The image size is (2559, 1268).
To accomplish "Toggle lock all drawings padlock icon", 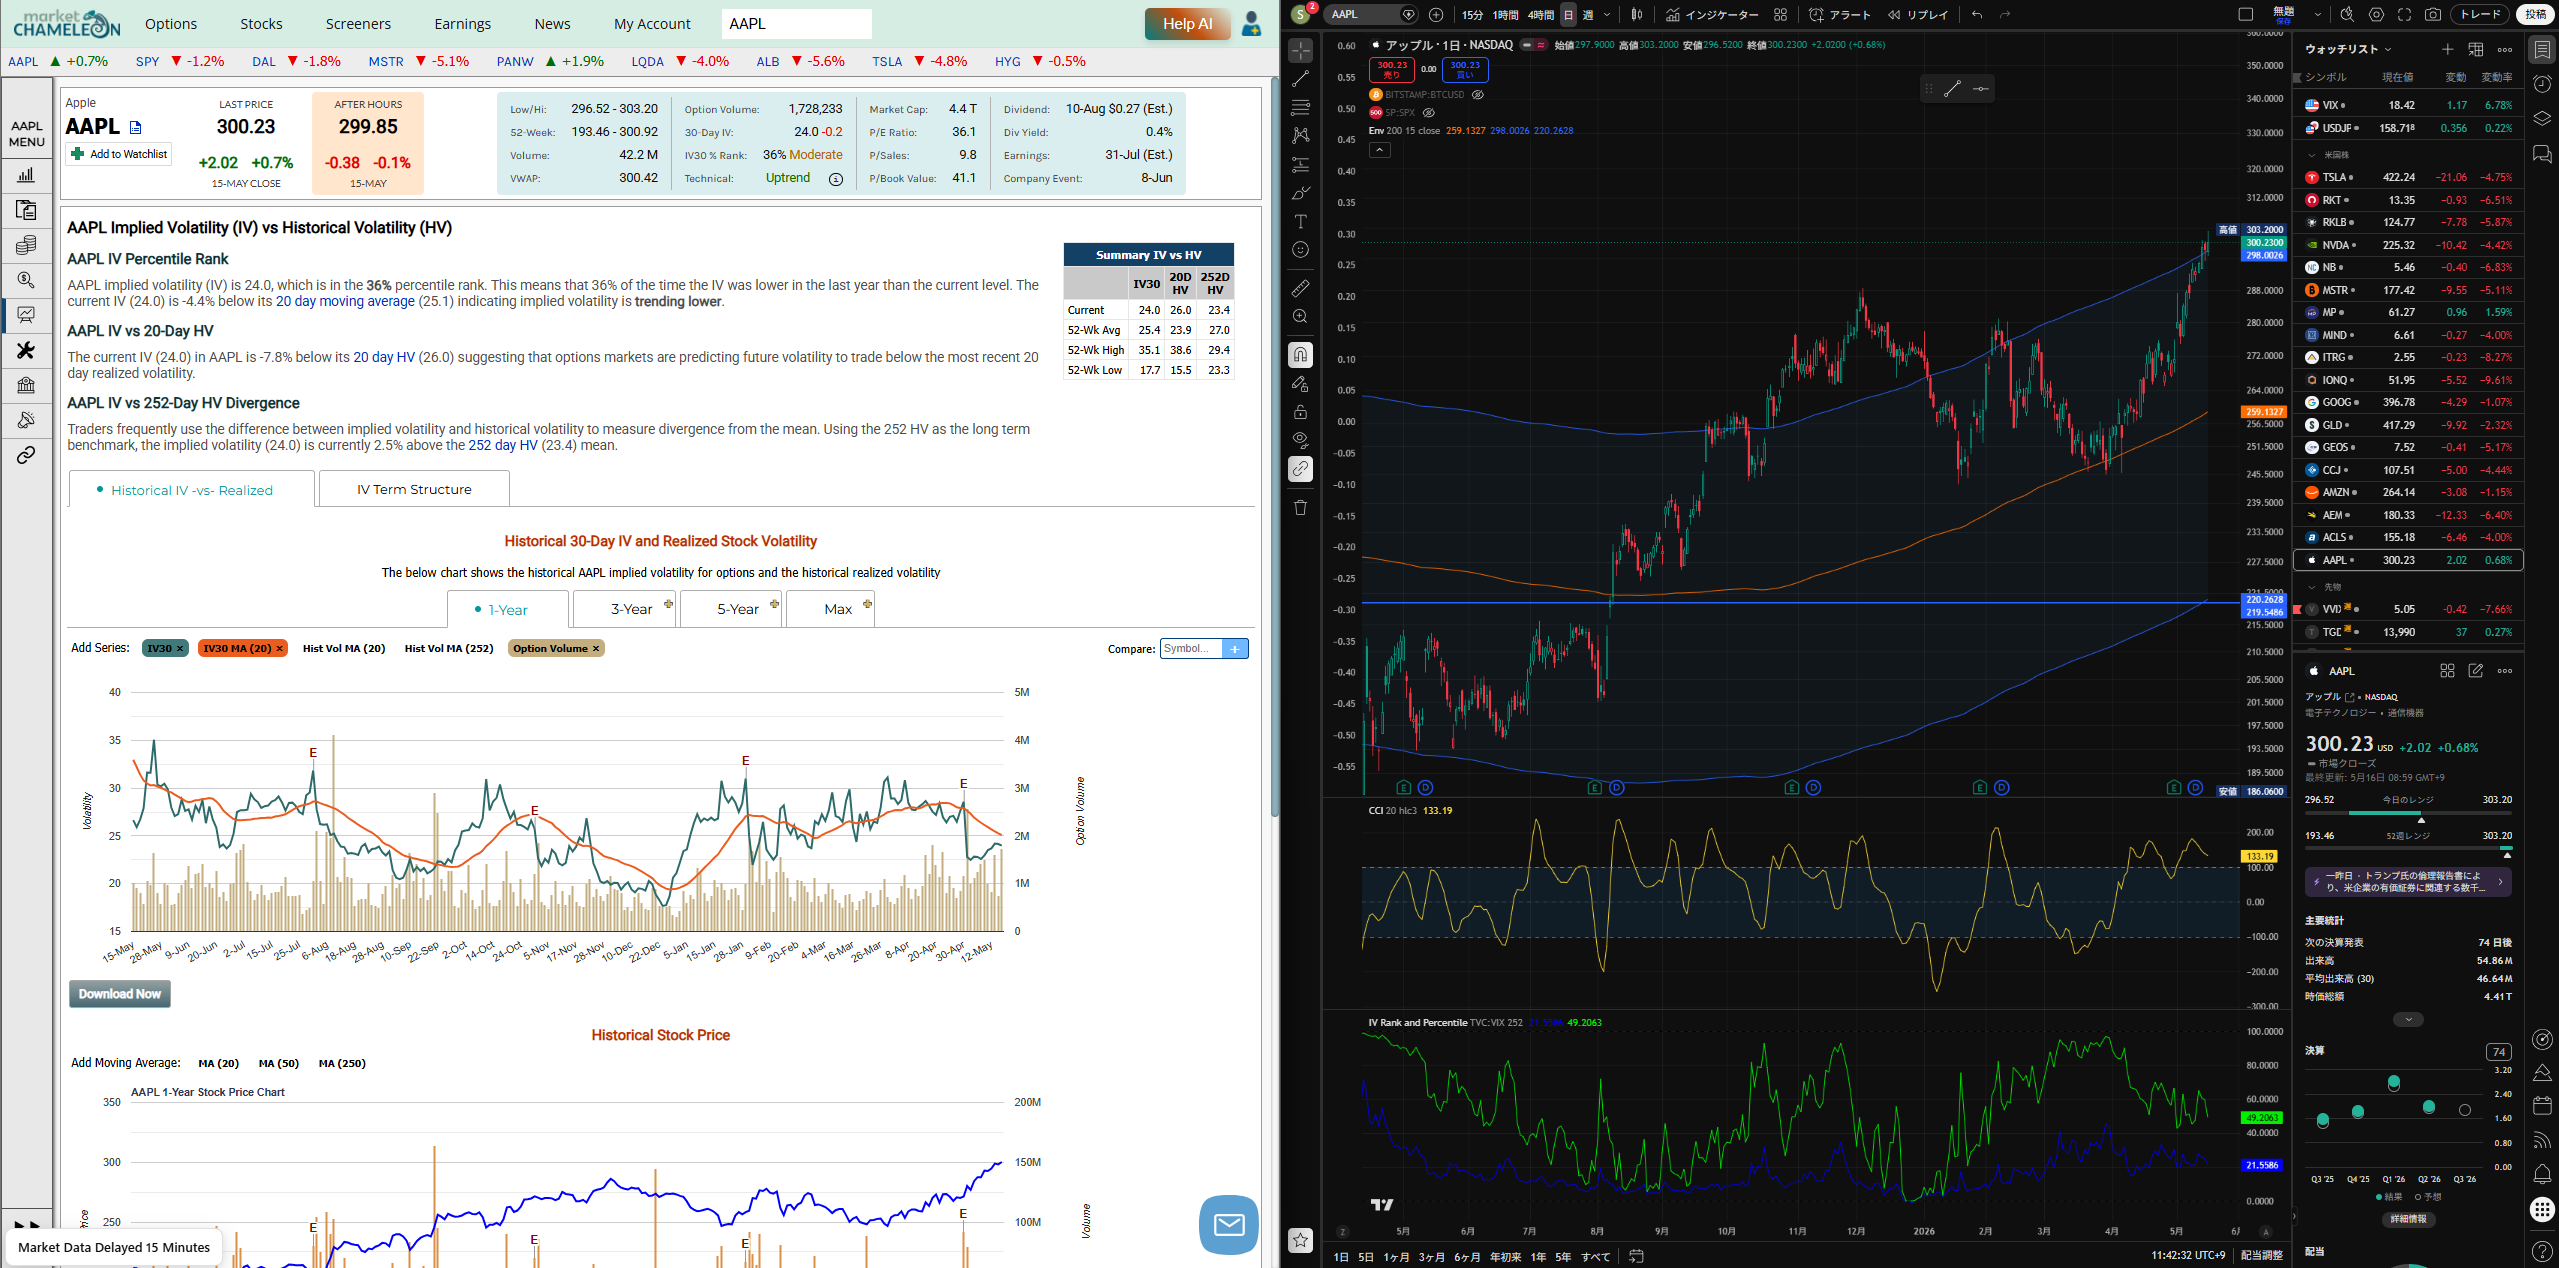I will (1300, 411).
